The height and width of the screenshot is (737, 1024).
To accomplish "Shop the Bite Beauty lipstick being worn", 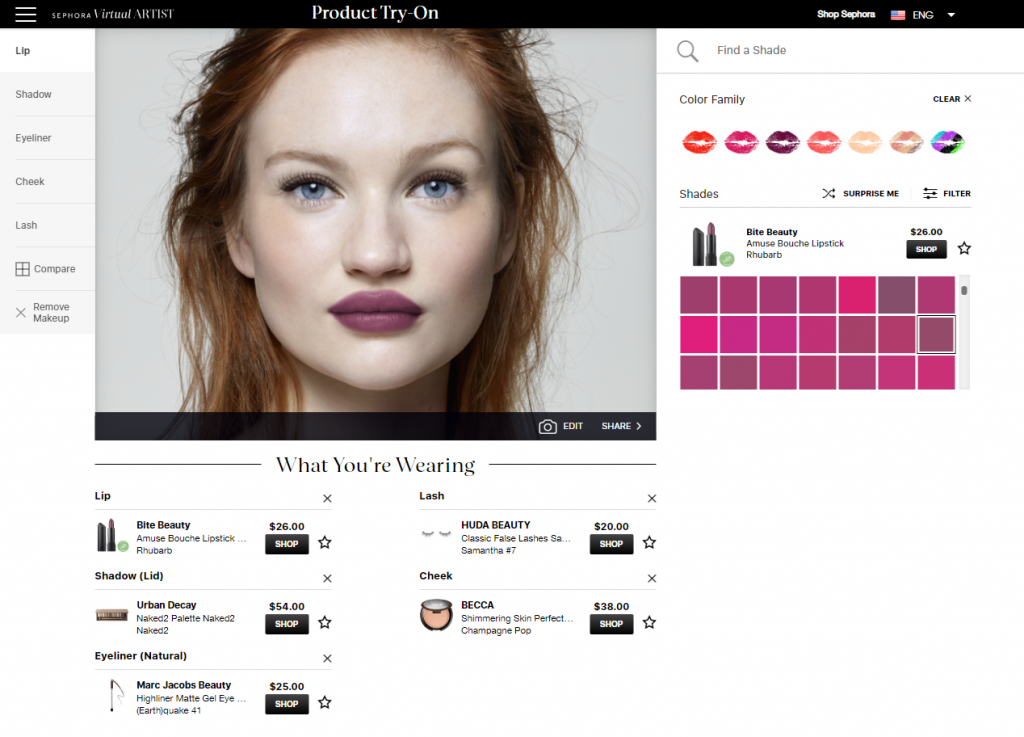I will click(x=287, y=544).
